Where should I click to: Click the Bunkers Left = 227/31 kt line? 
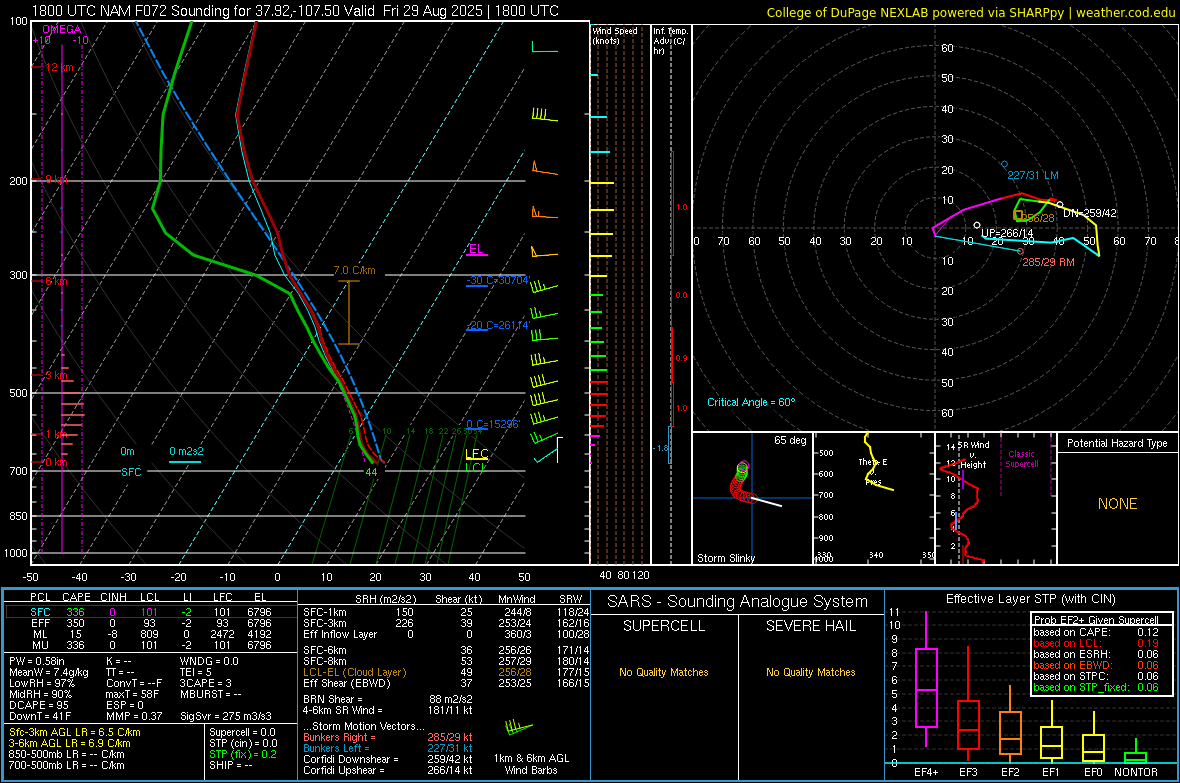[x=388, y=748]
